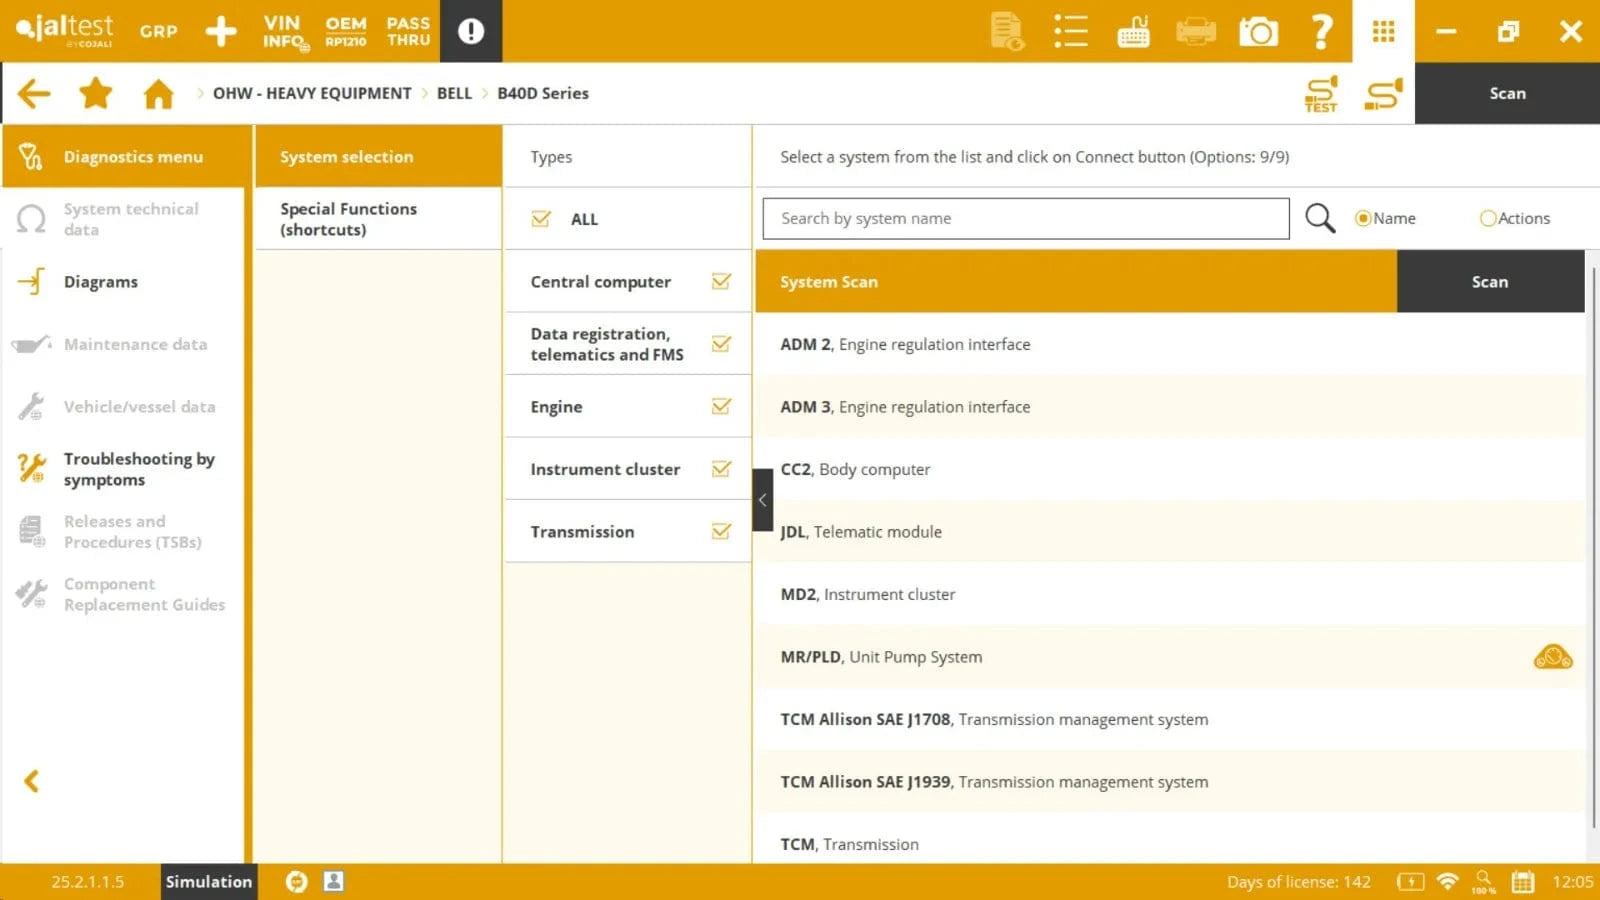
Task: Click the cable connection icon
Action: point(1384,94)
